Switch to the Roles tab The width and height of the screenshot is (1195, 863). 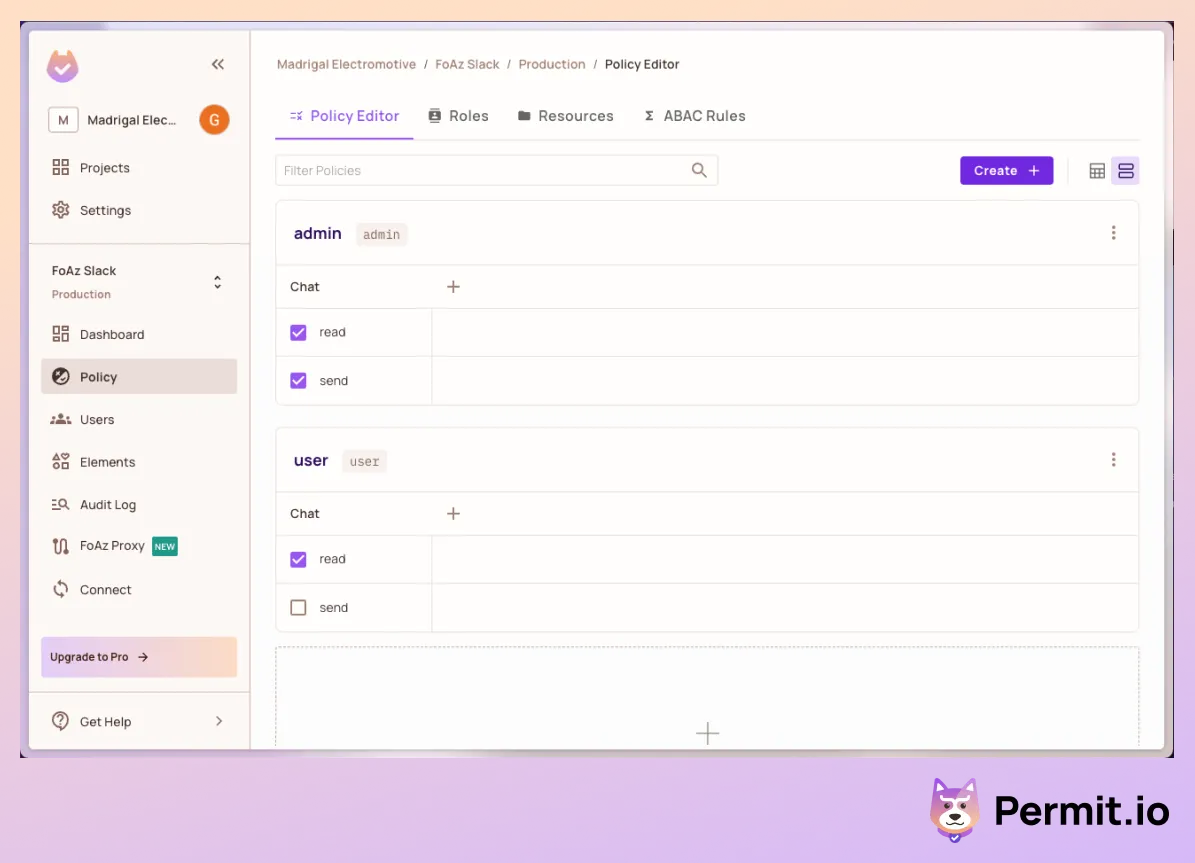pos(458,116)
